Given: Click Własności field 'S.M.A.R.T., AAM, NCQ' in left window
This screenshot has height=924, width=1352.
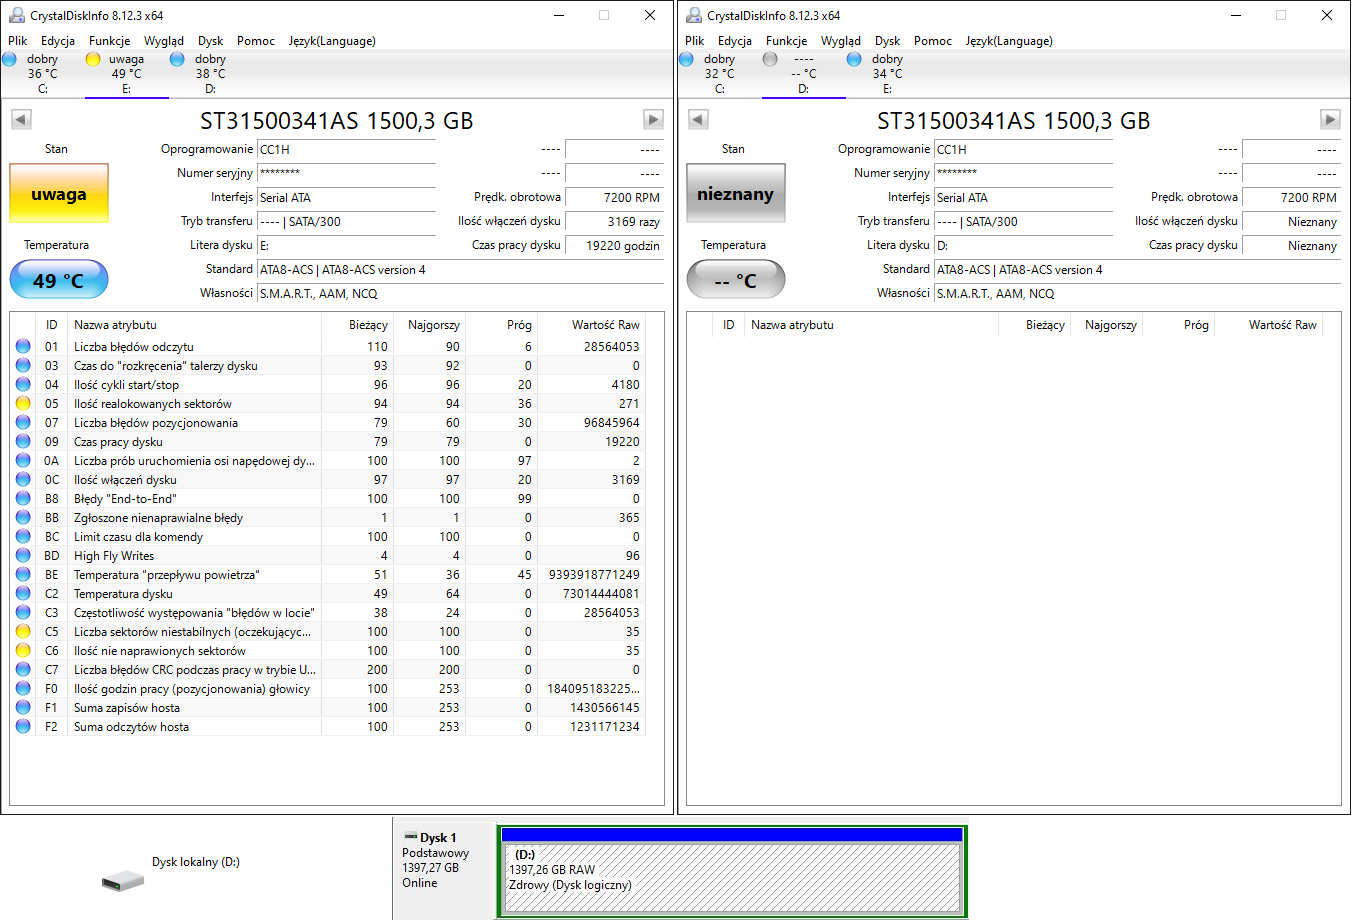Looking at the screenshot, I should tap(461, 294).
